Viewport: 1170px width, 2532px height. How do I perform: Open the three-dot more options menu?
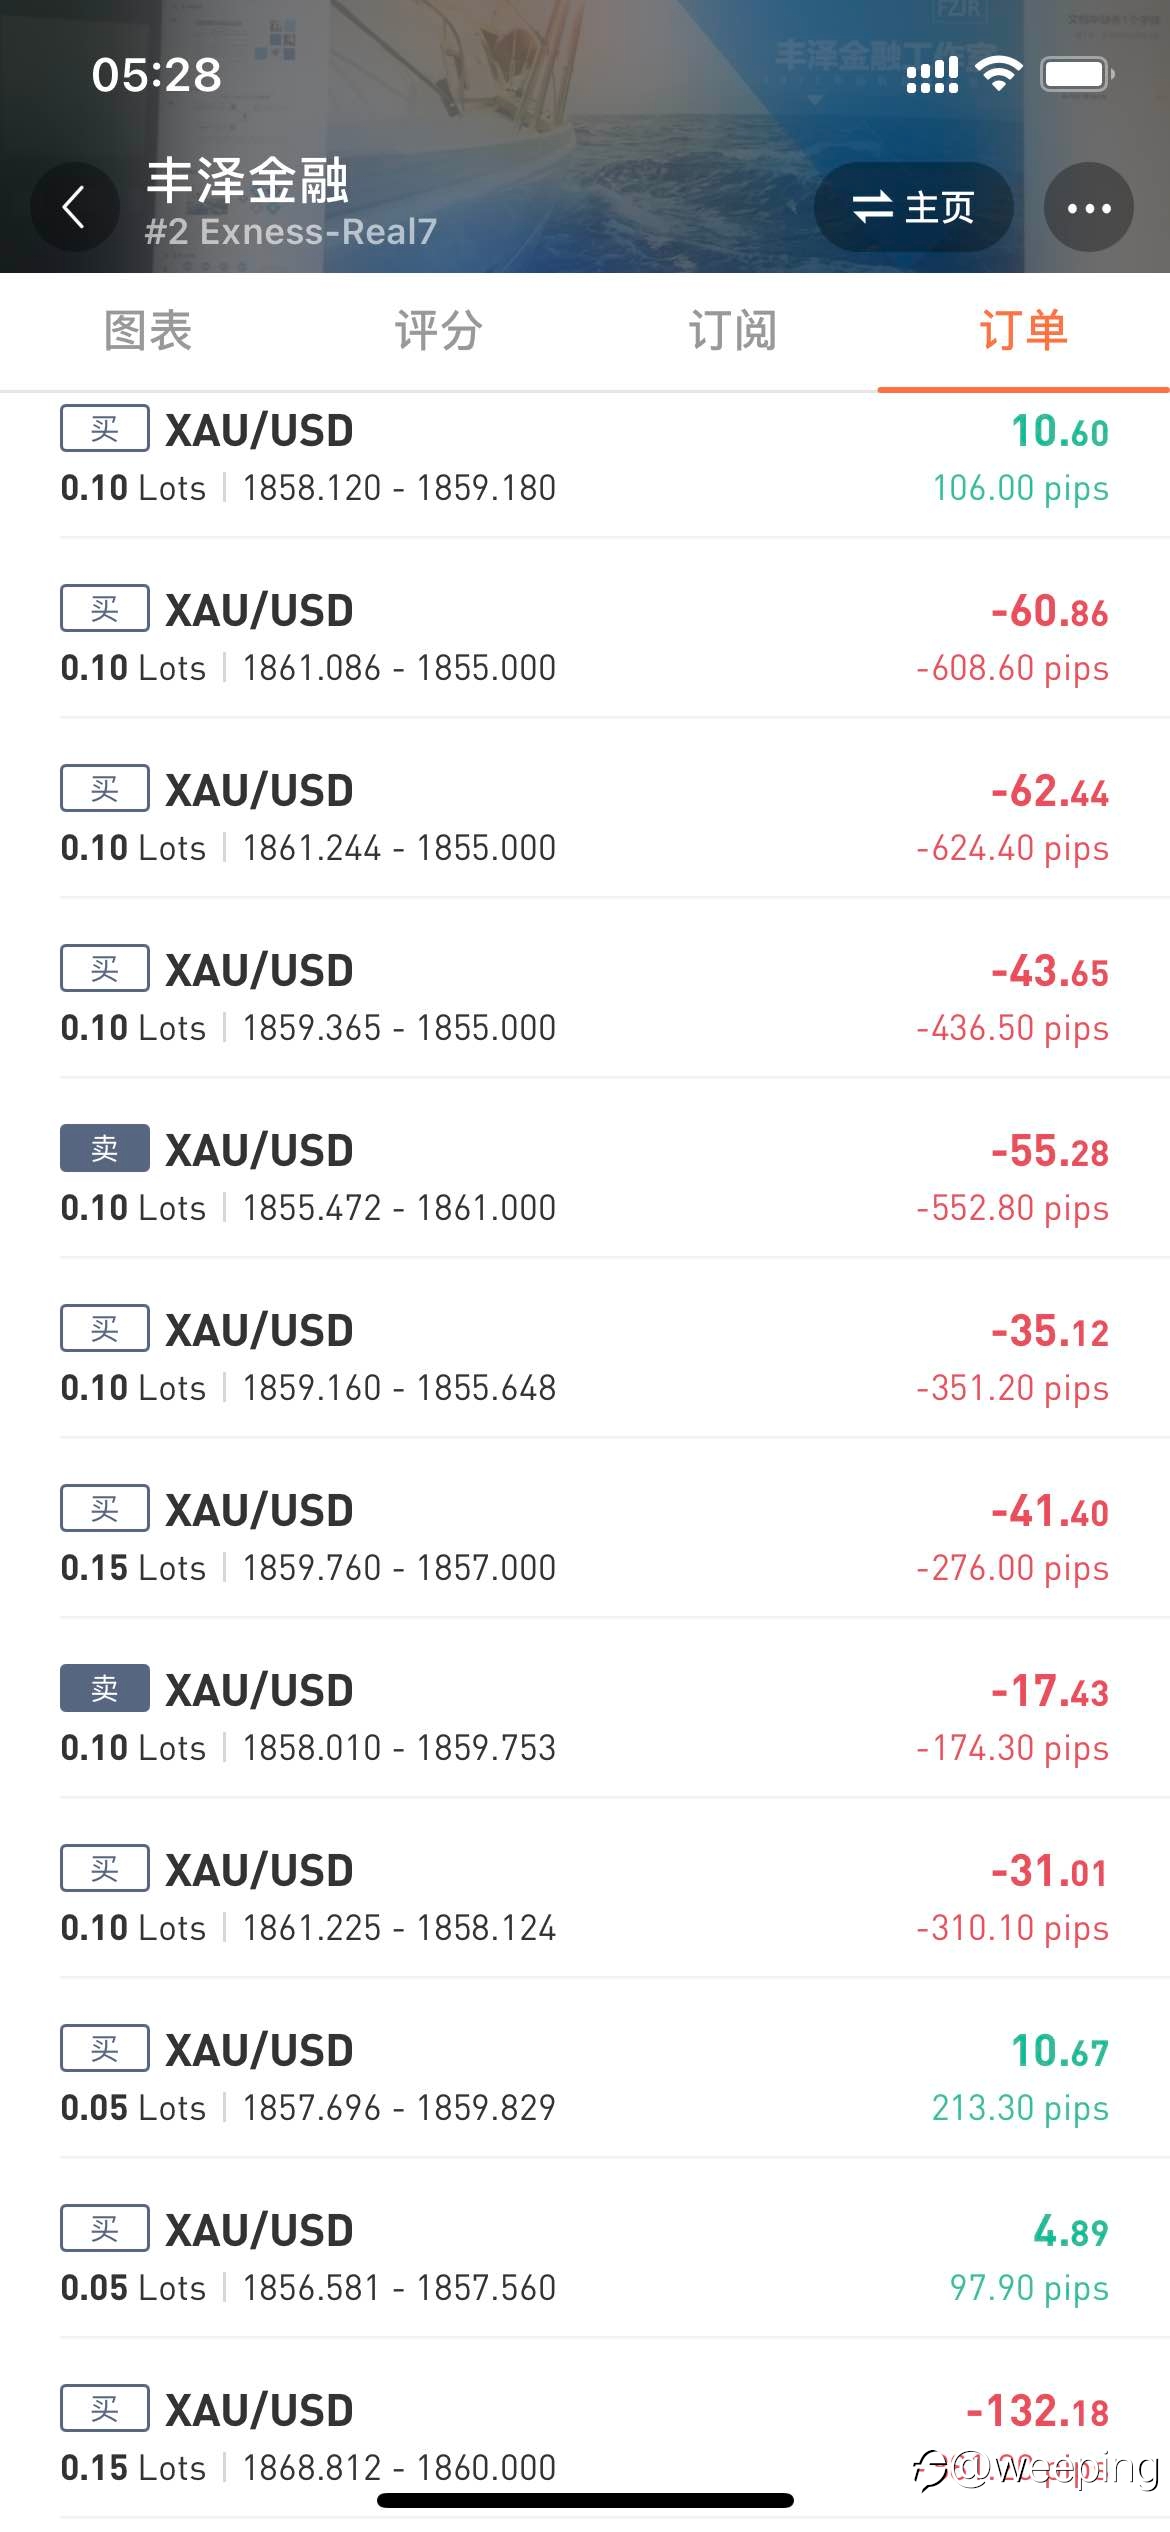(x=1089, y=208)
